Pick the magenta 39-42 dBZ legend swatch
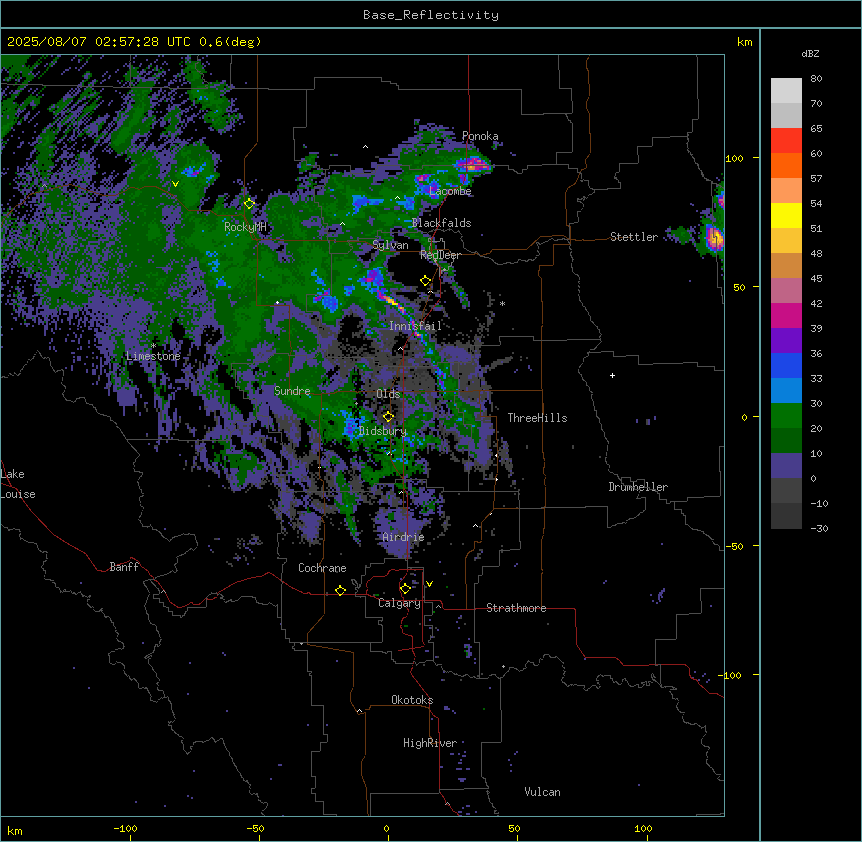 point(786,315)
